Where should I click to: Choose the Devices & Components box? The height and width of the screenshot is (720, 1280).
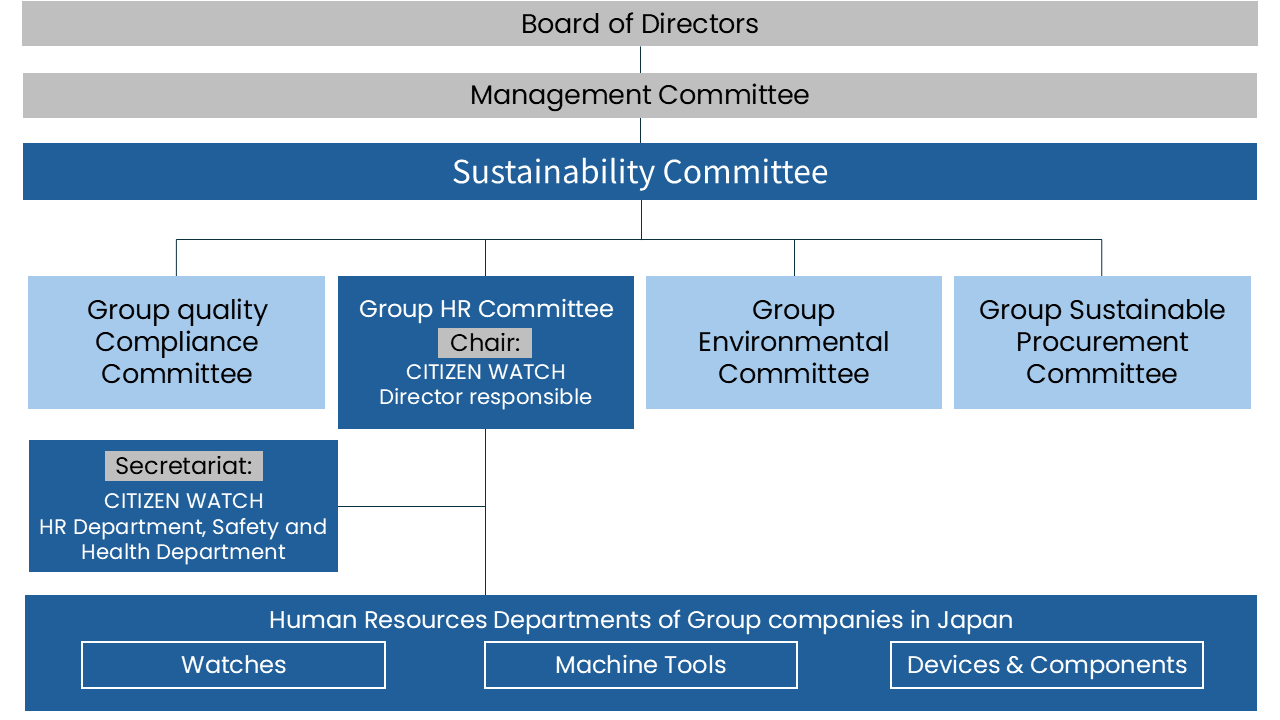click(x=1047, y=665)
